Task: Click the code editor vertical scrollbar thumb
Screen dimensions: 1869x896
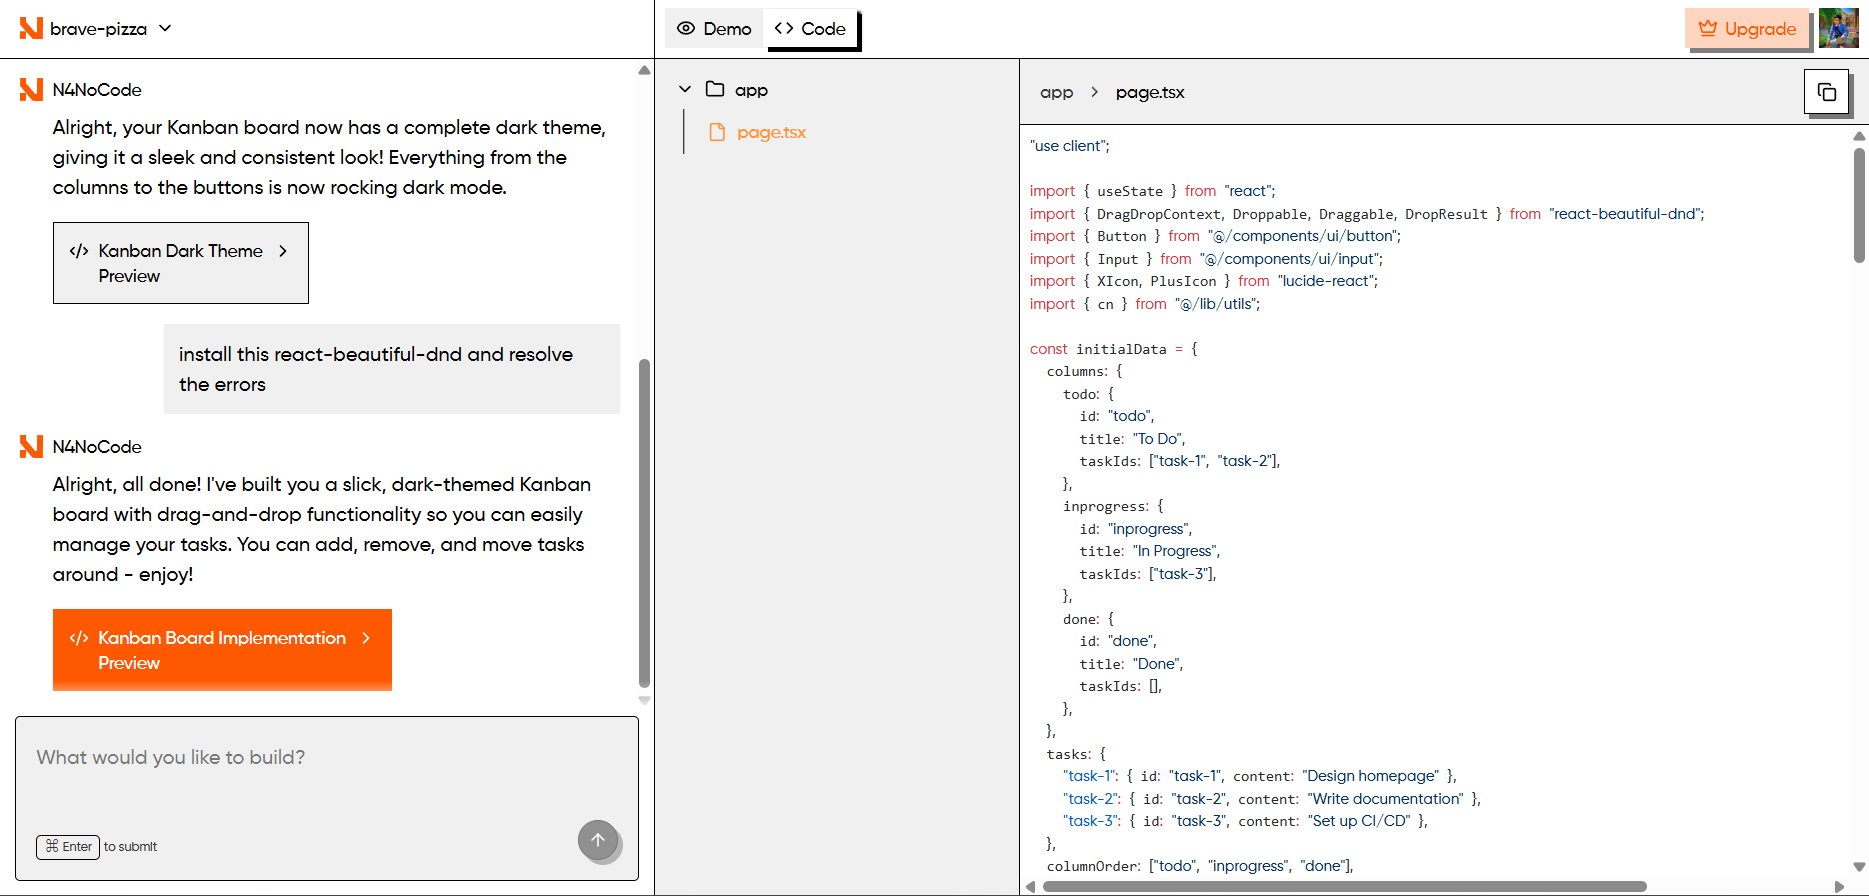Action: coord(1859,206)
